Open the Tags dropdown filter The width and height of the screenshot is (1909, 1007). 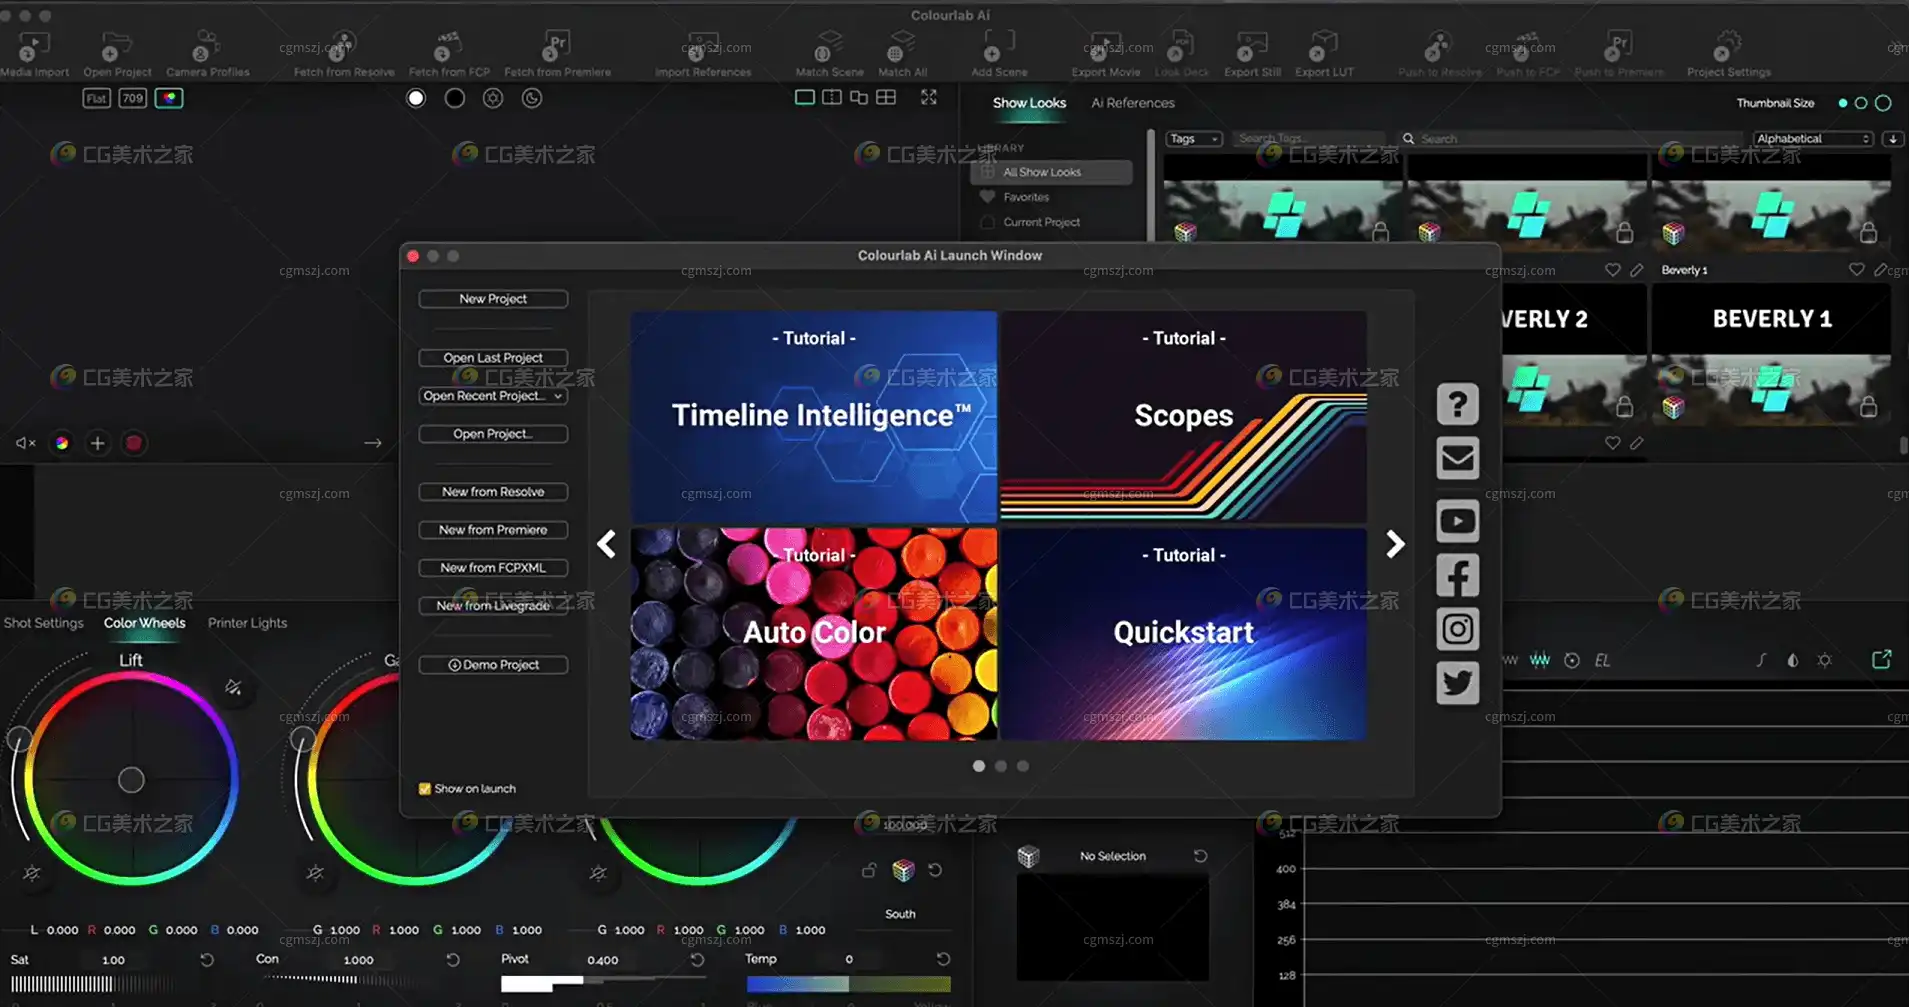(1194, 139)
